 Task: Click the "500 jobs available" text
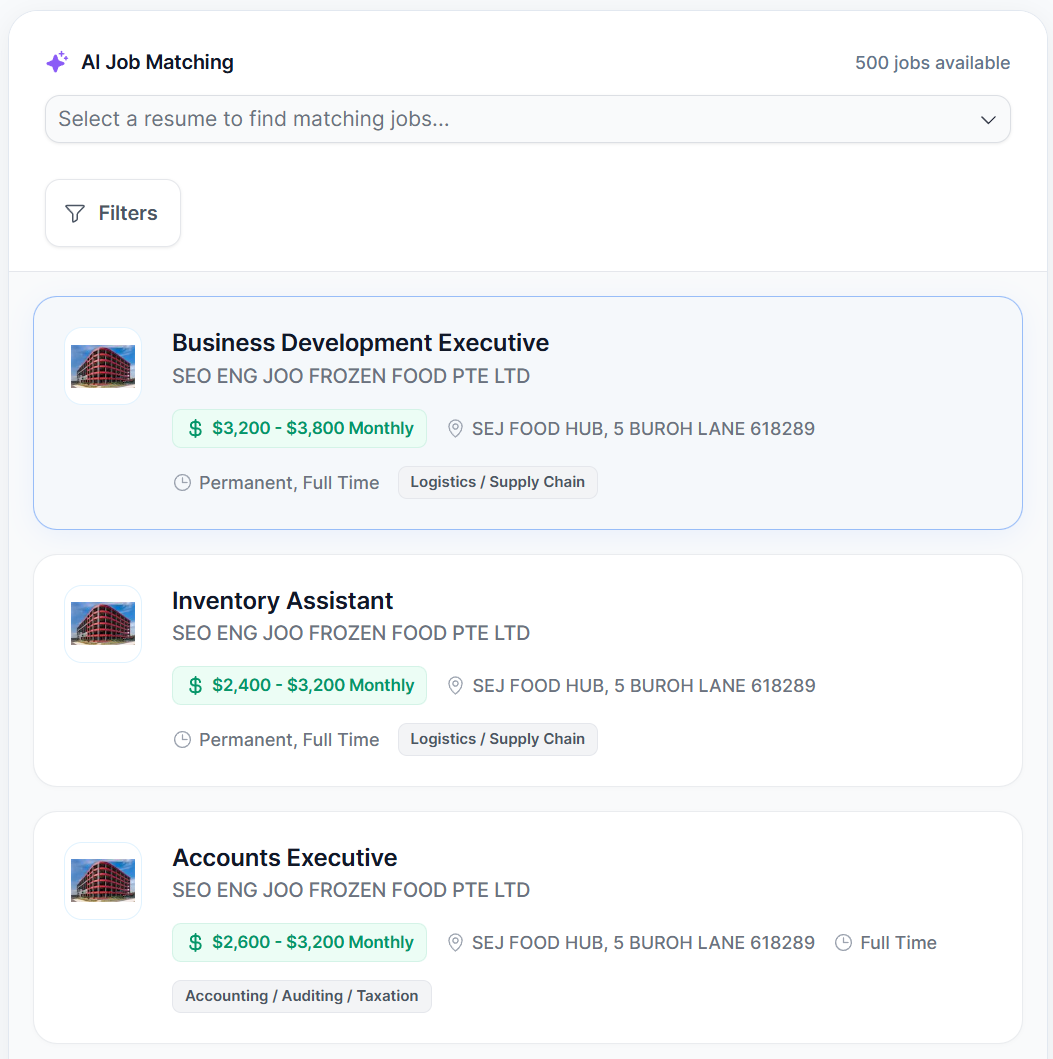[931, 62]
